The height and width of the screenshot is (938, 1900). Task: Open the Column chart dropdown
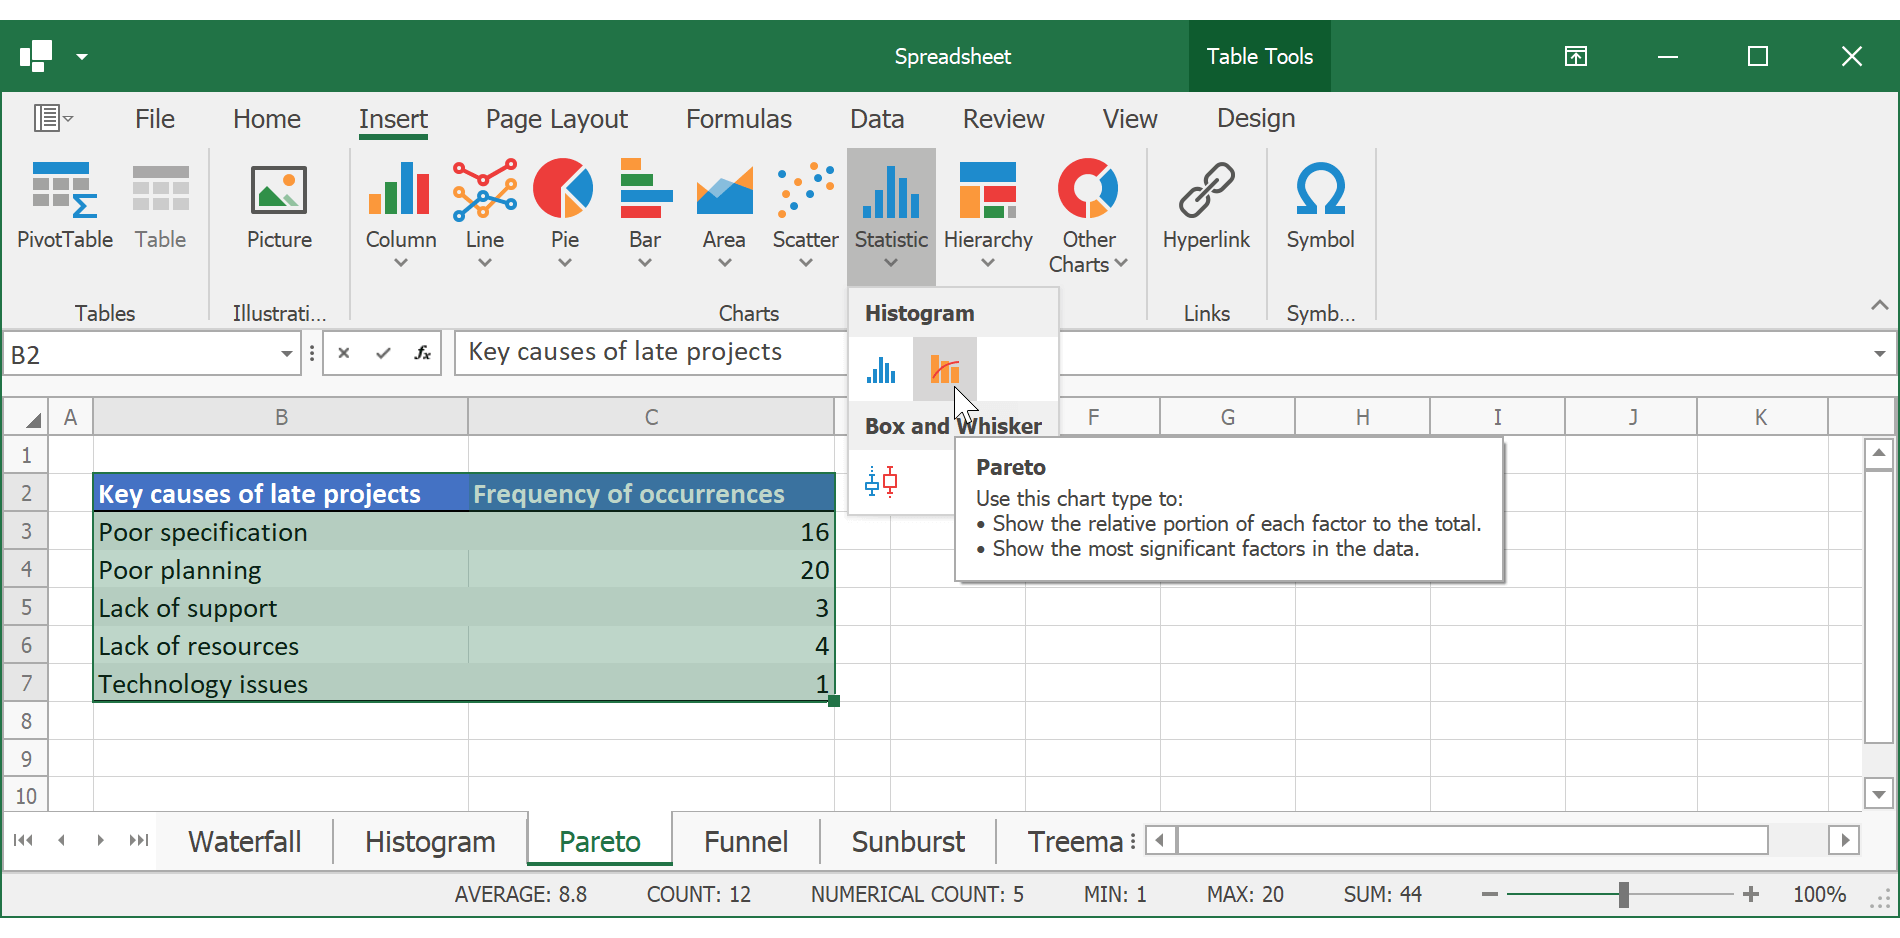400,263
